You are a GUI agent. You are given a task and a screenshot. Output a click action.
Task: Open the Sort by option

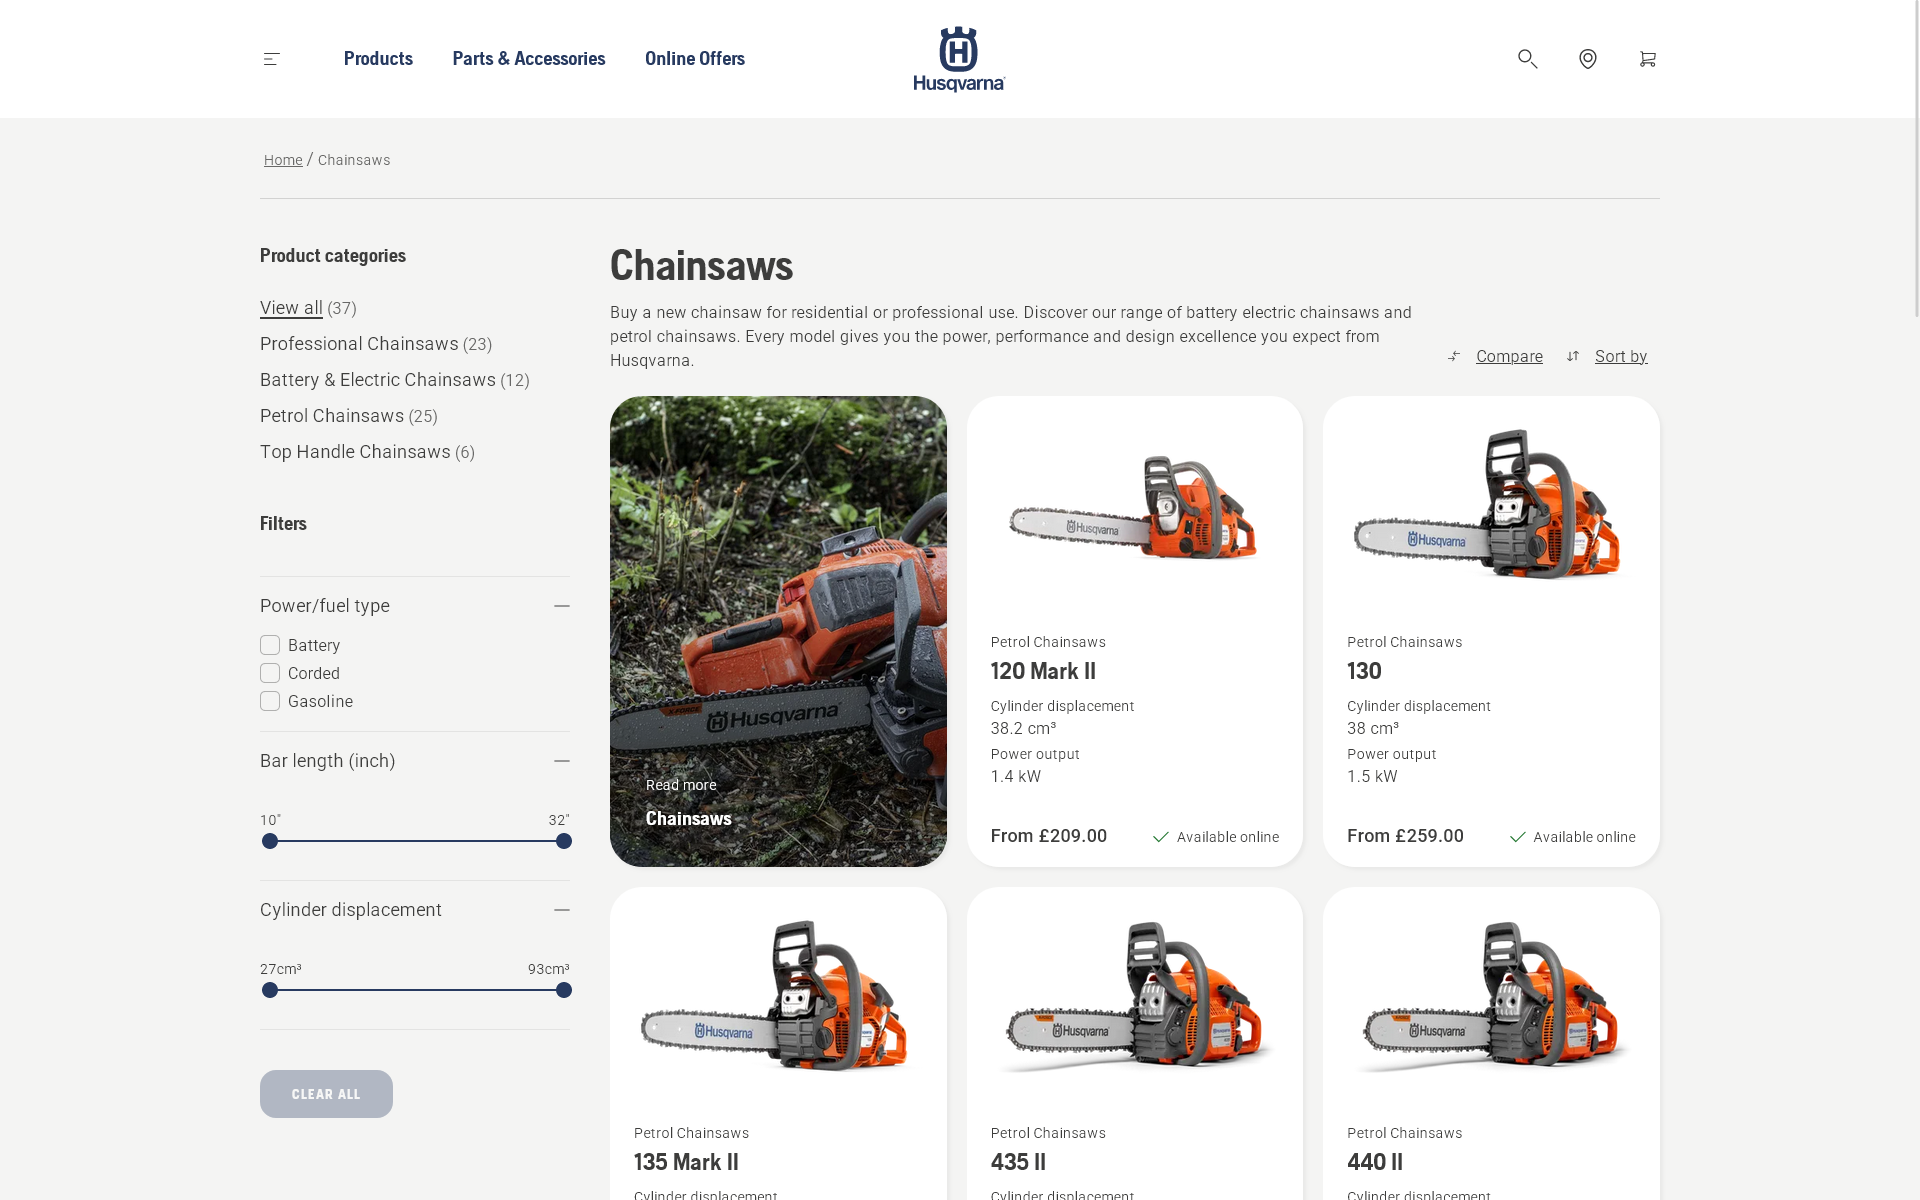coord(1621,356)
